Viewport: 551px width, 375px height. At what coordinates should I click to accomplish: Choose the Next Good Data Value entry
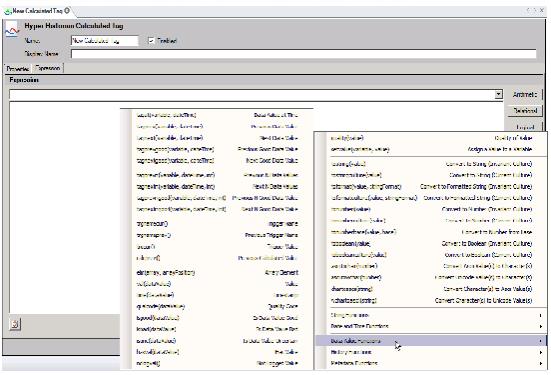217,161
